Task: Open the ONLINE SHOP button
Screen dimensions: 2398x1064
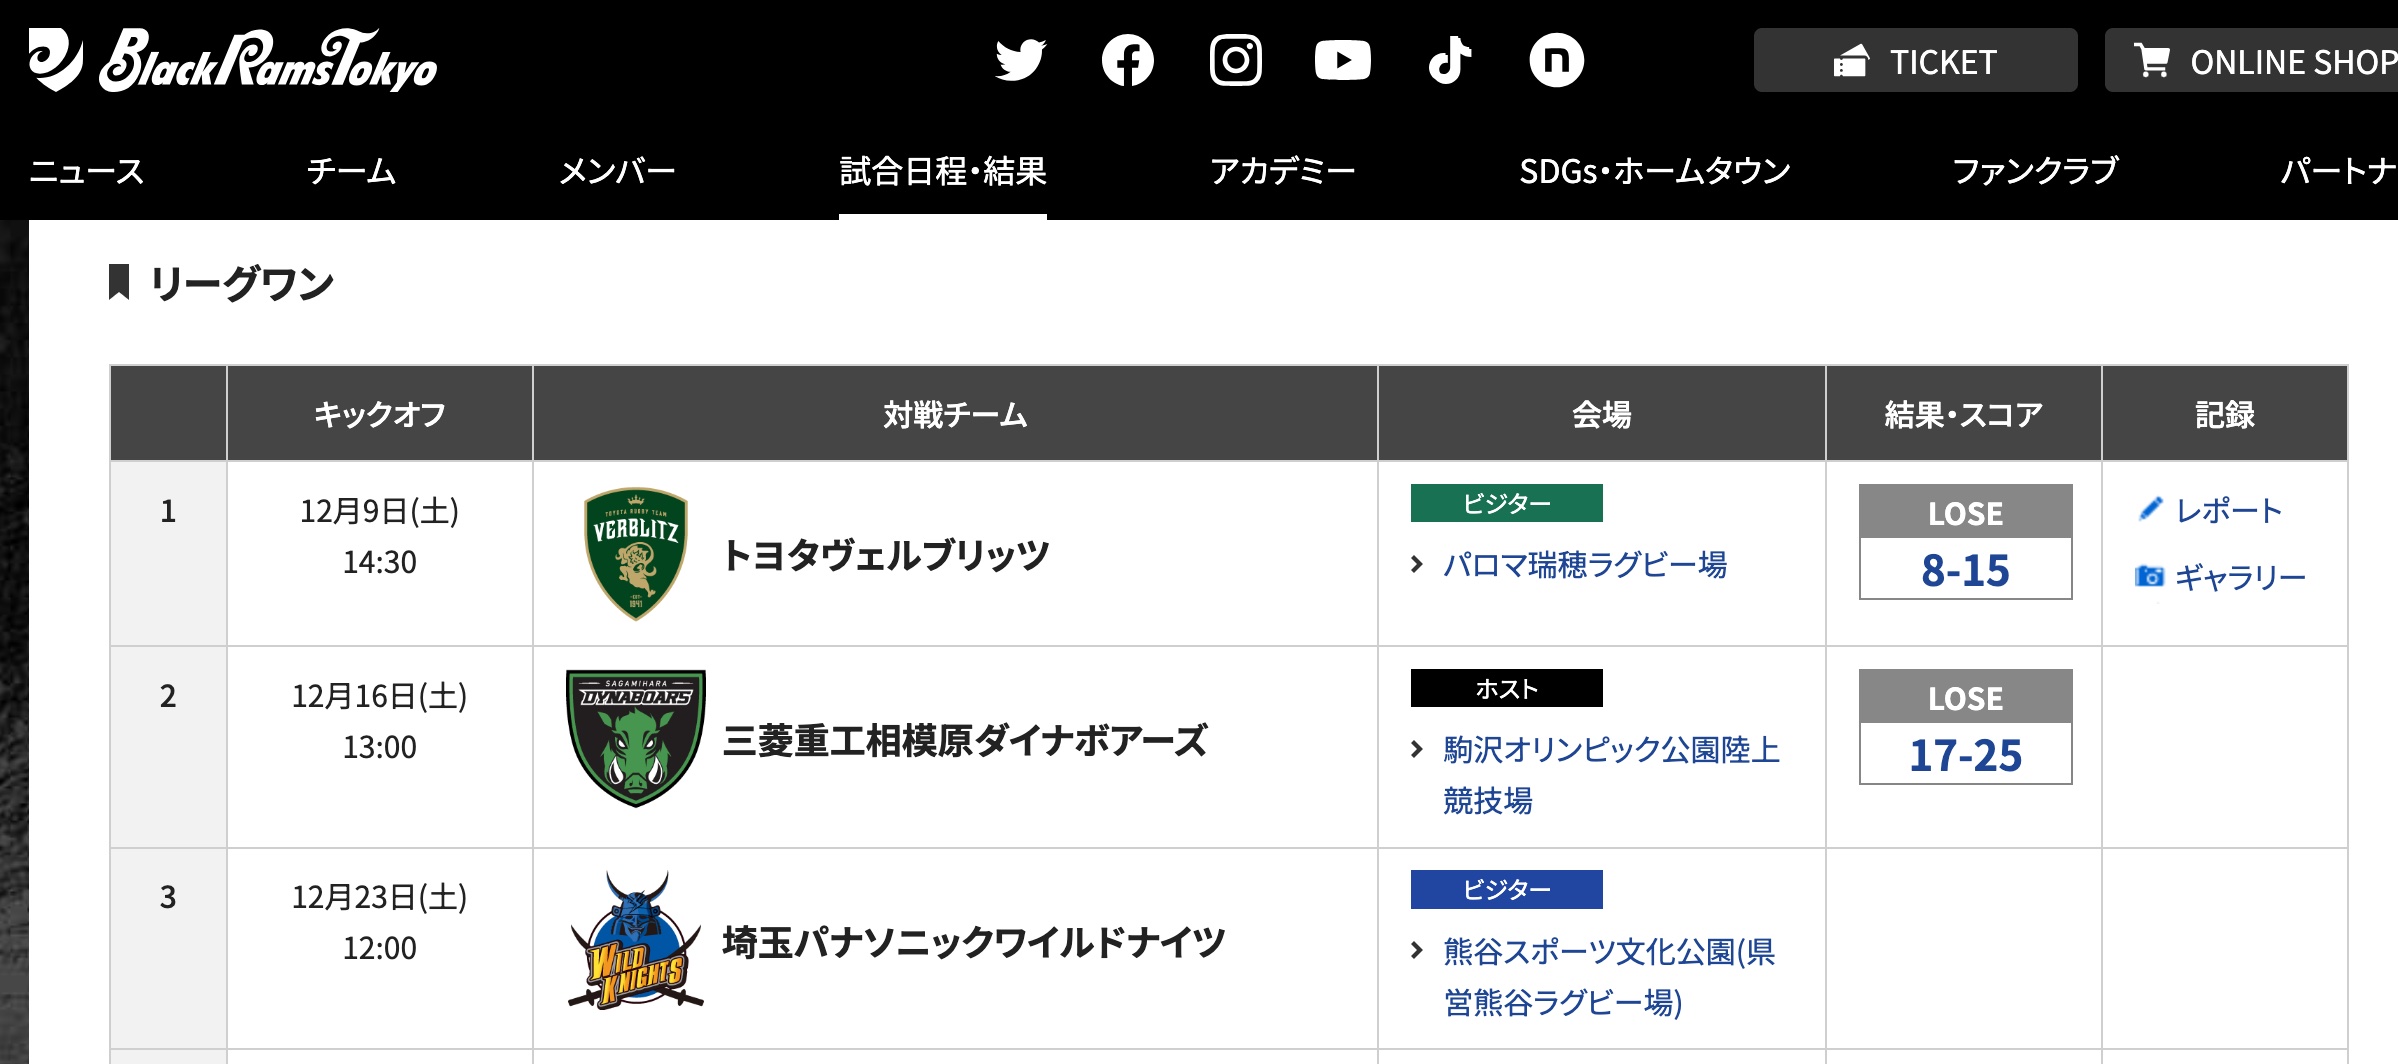Action: 2252,61
